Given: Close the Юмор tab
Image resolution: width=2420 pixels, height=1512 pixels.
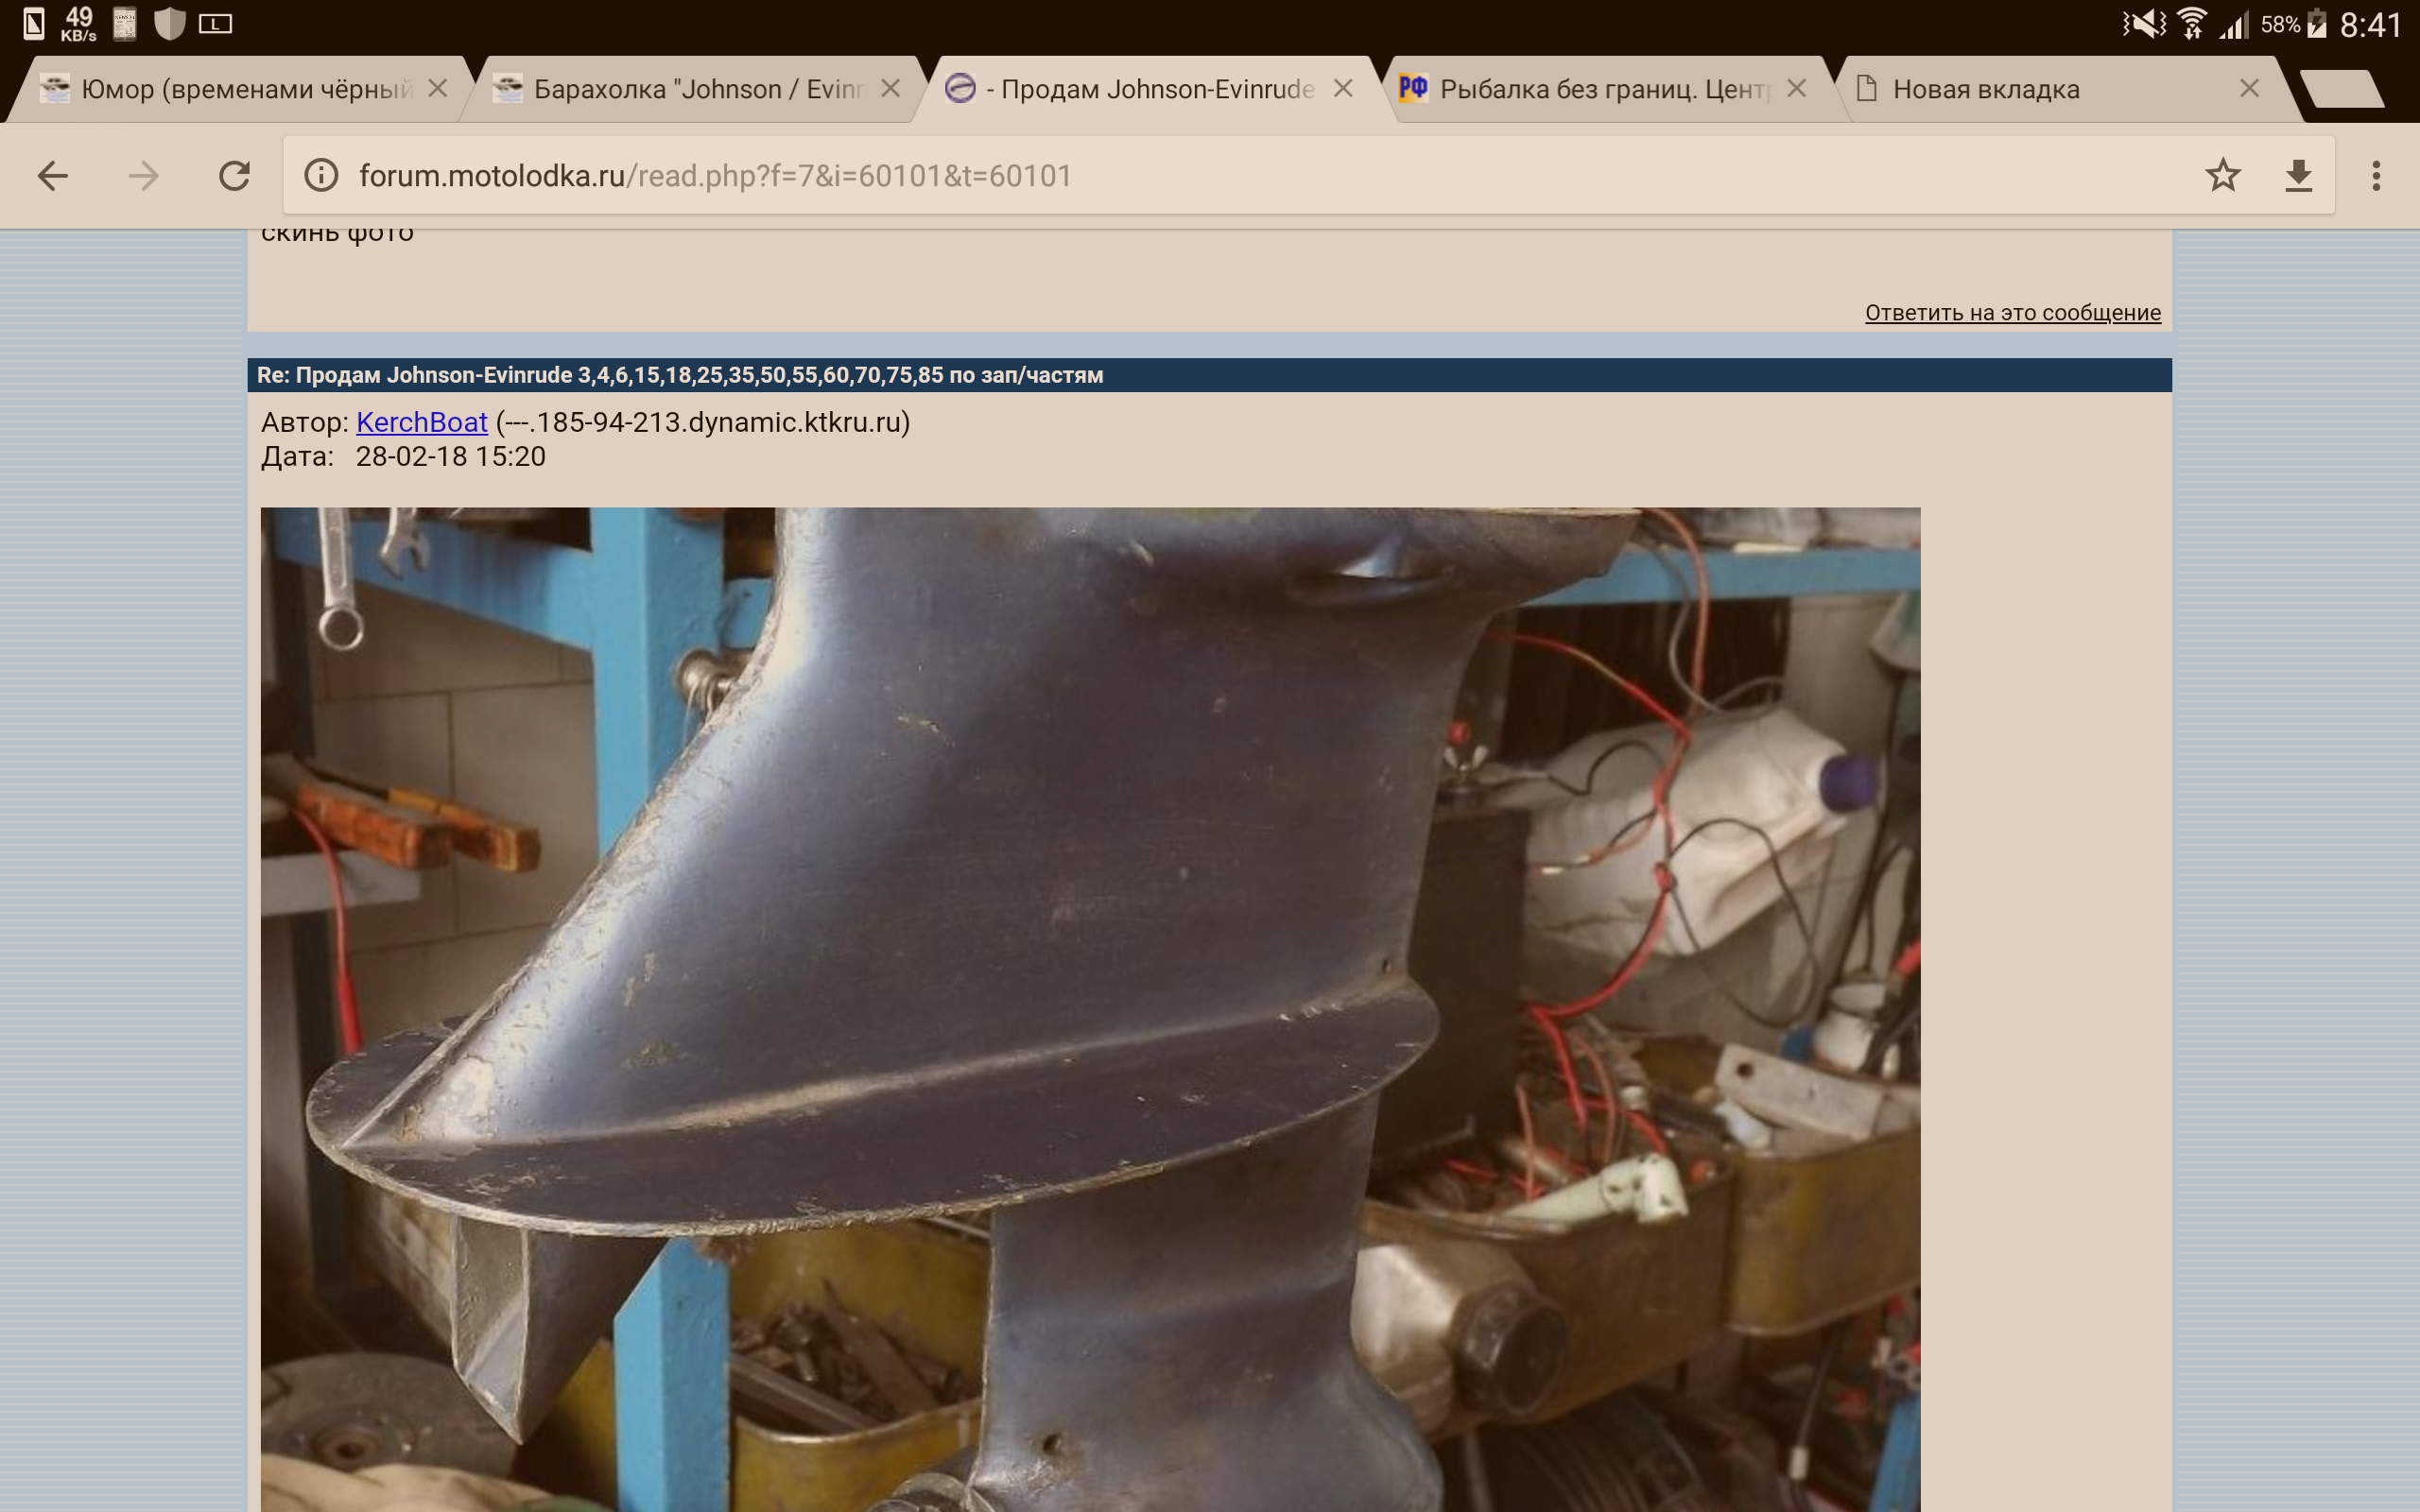Looking at the screenshot, I should point(437,89).
